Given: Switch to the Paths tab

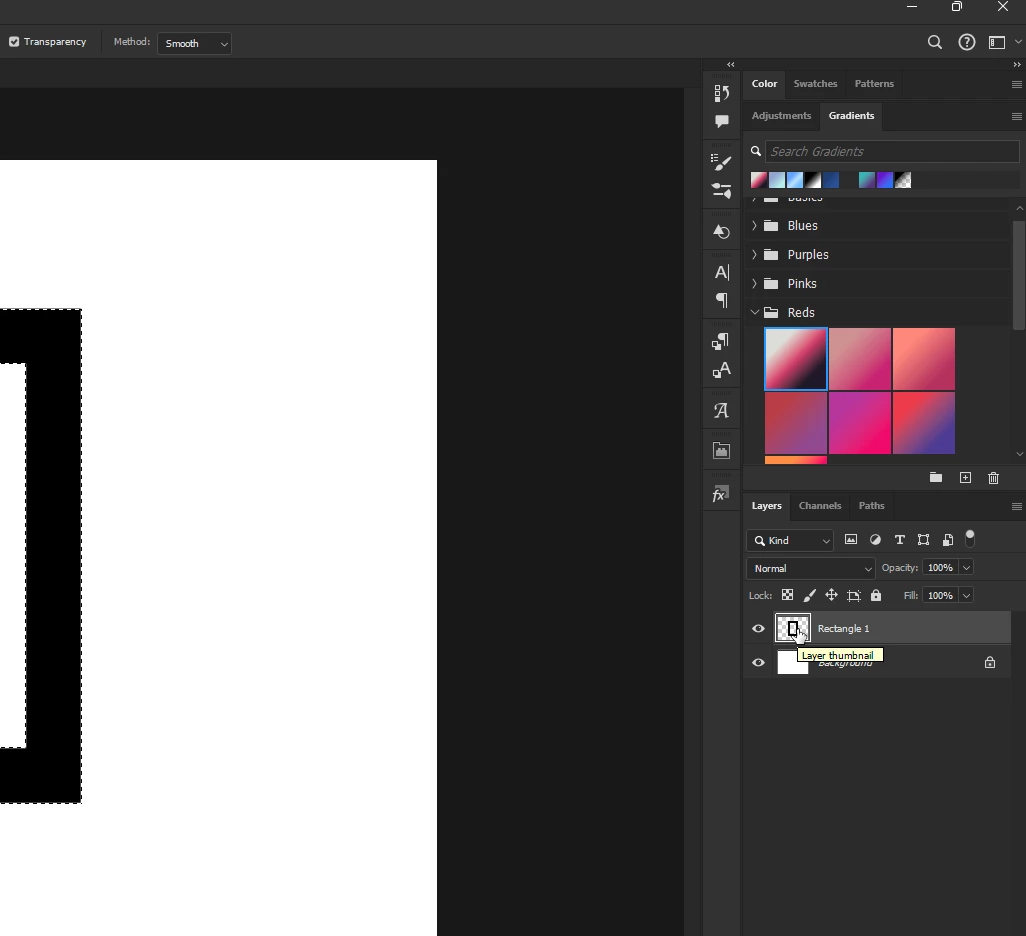Looking at the screenshot, I should click(x=872, y=506).
